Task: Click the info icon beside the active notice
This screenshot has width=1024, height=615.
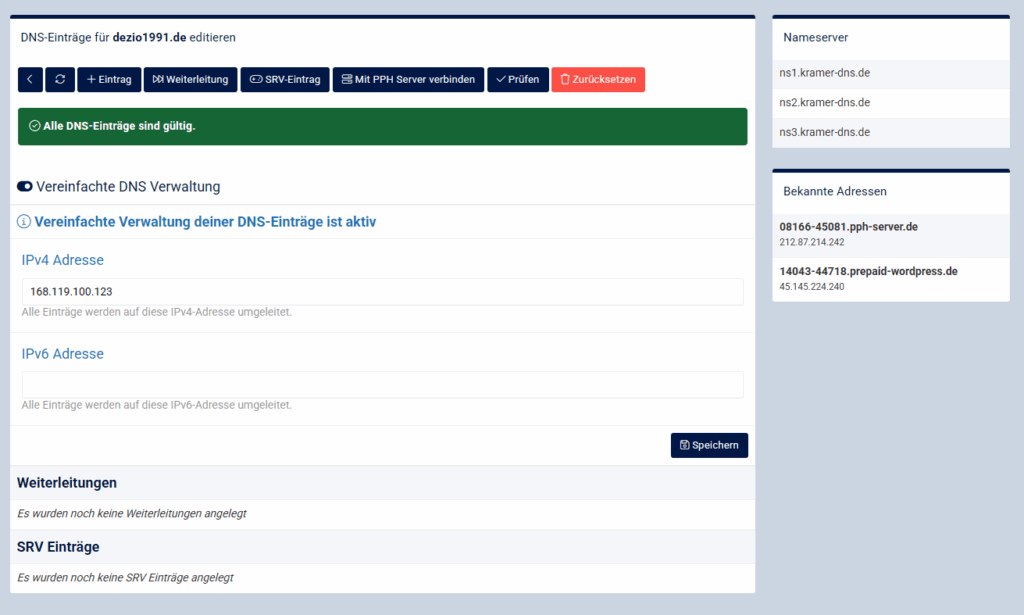Action: point(24,222)
